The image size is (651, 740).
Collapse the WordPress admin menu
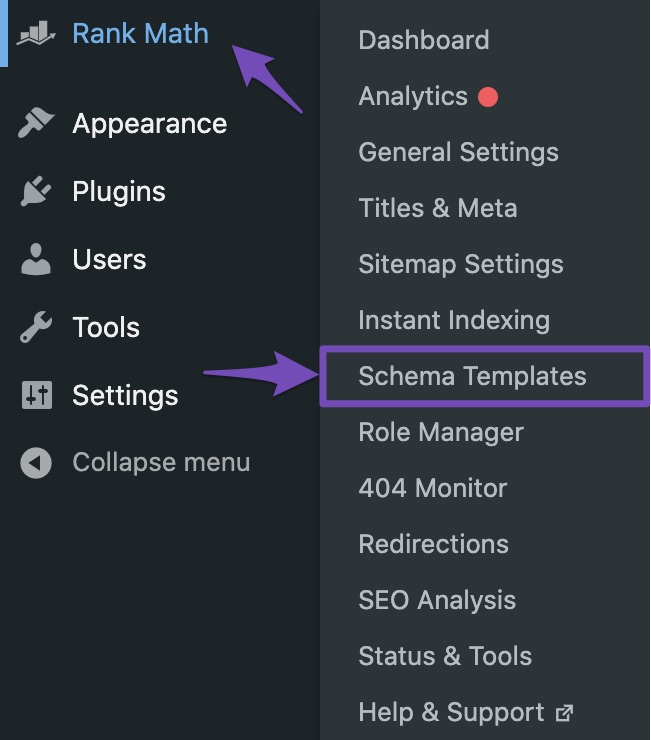click(x=160, y=463)
